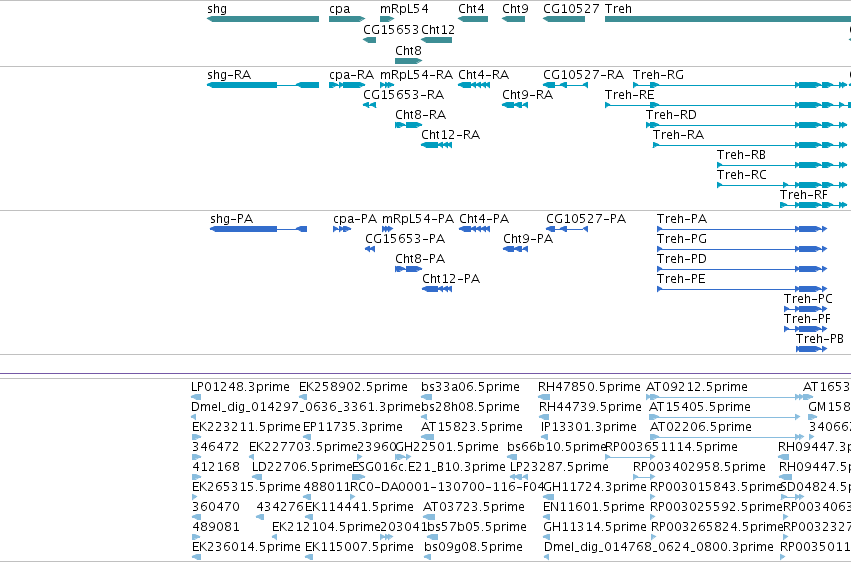
Task: Click the Treh-RF transcript label
Action: [804, 195]
